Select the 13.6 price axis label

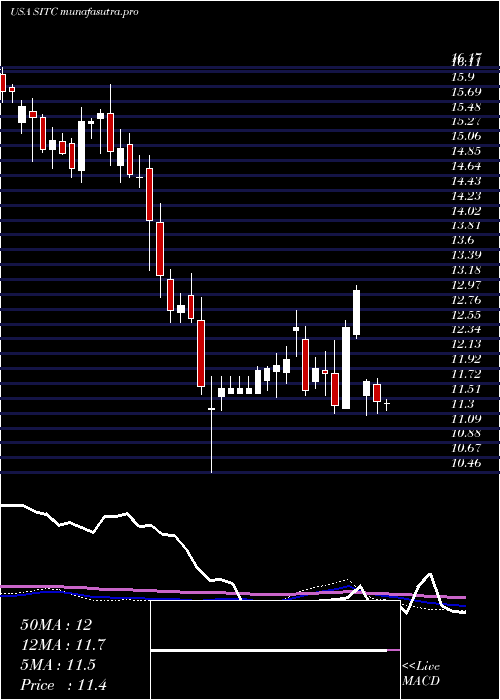(462, 240)
